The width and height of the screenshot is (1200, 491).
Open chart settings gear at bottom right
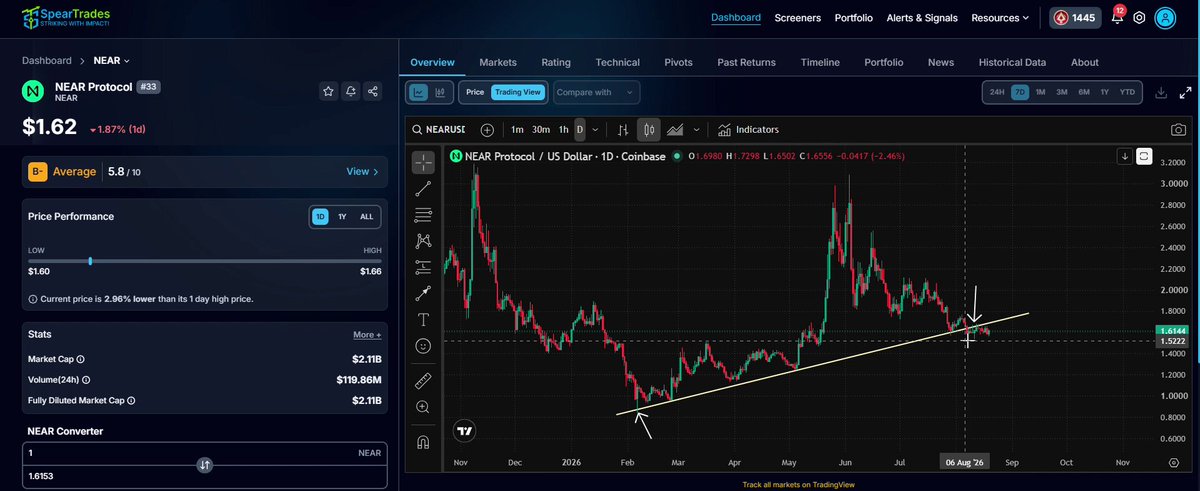(x=1173, y=463)
